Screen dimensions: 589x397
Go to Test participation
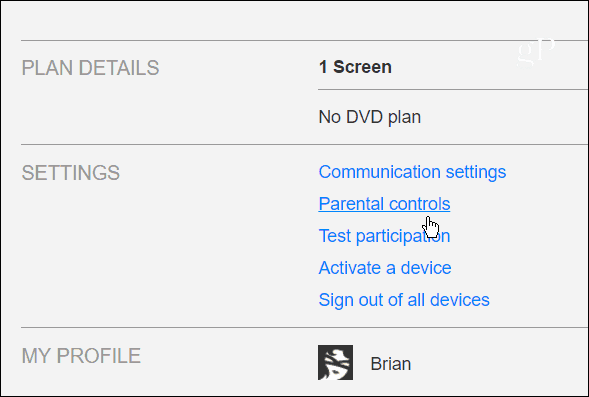pyautogui.click(x=384, y=236)
